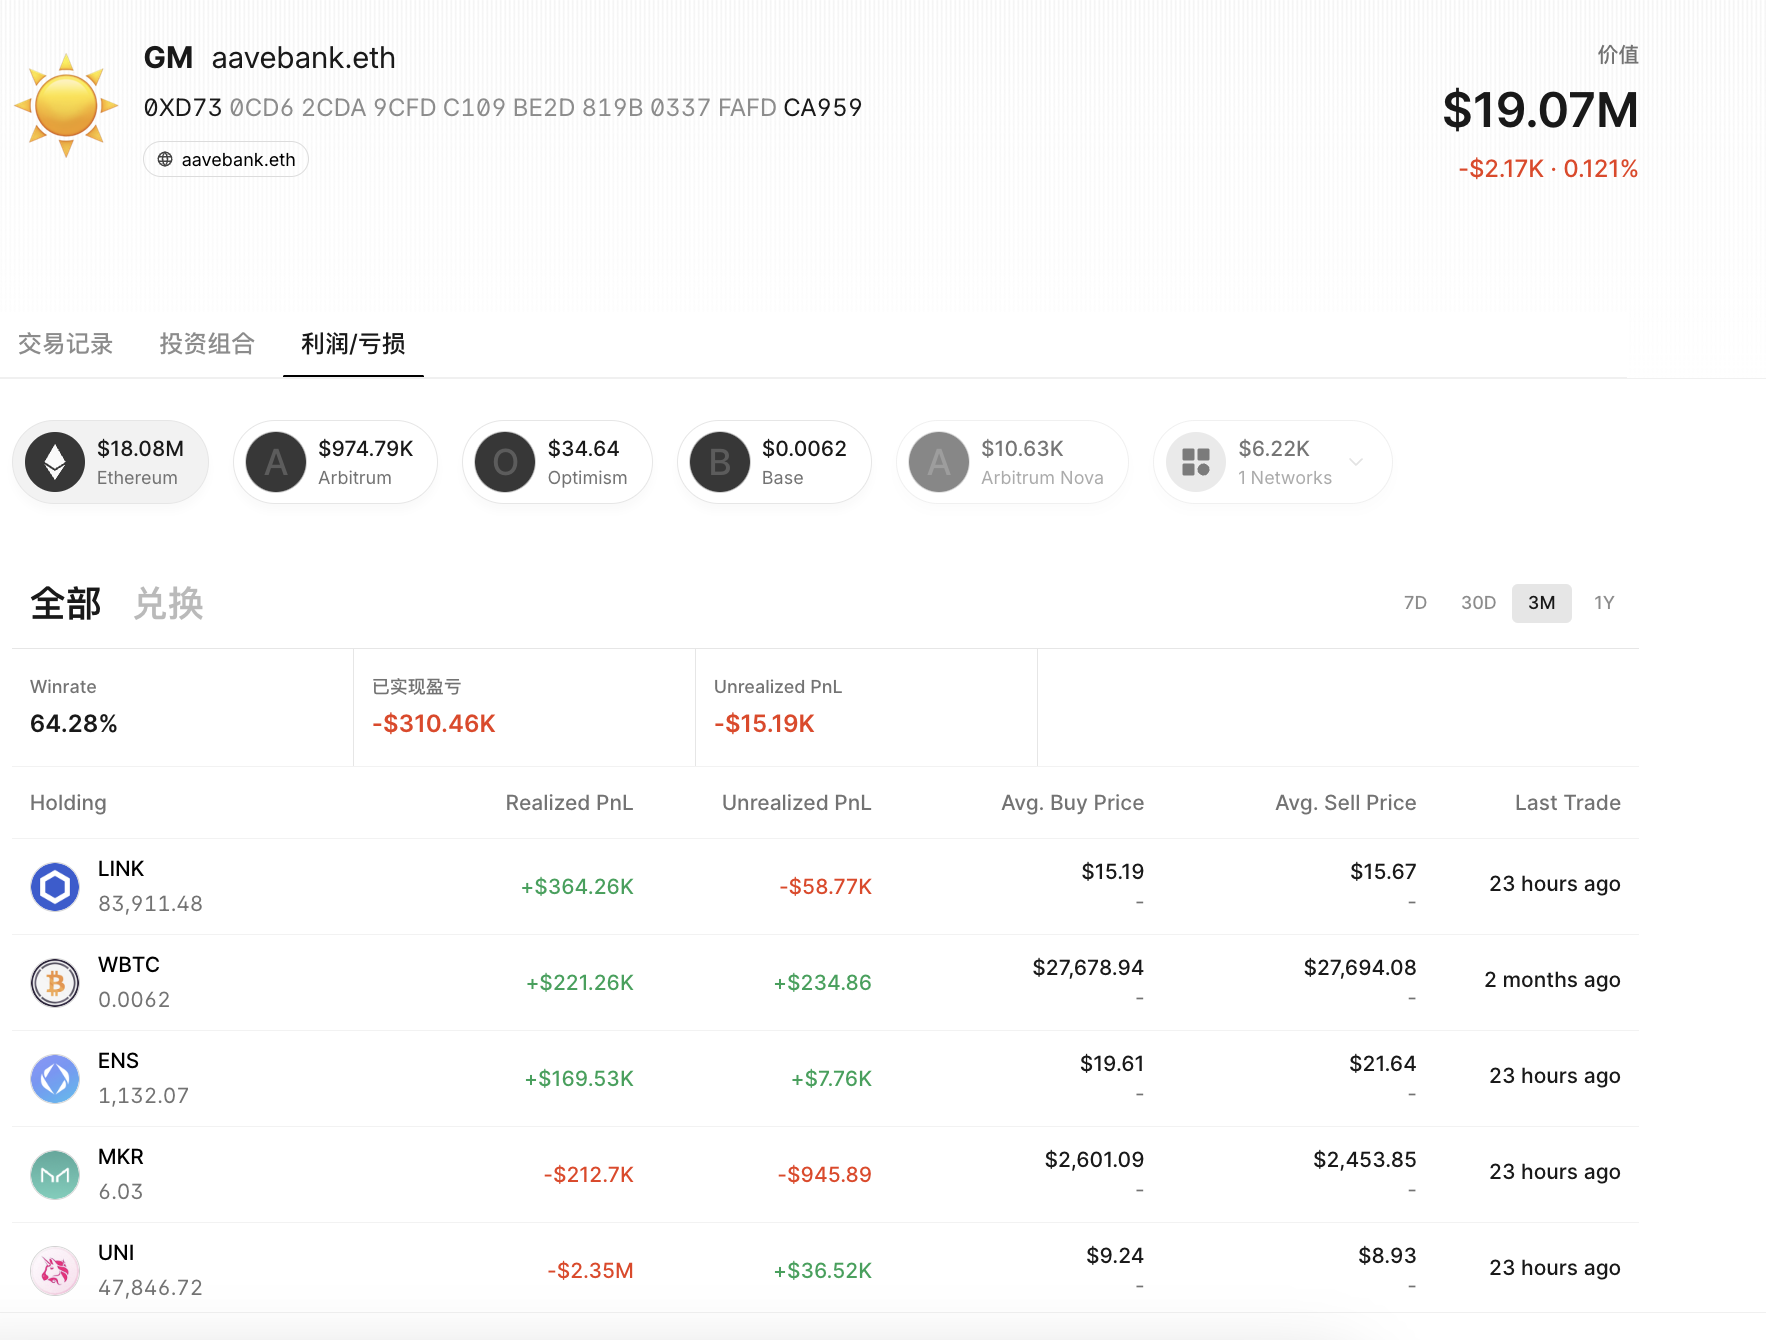Click MKR avg buy price $2,601.09
The image size is (1766, 1340).
(1094, 1160)
